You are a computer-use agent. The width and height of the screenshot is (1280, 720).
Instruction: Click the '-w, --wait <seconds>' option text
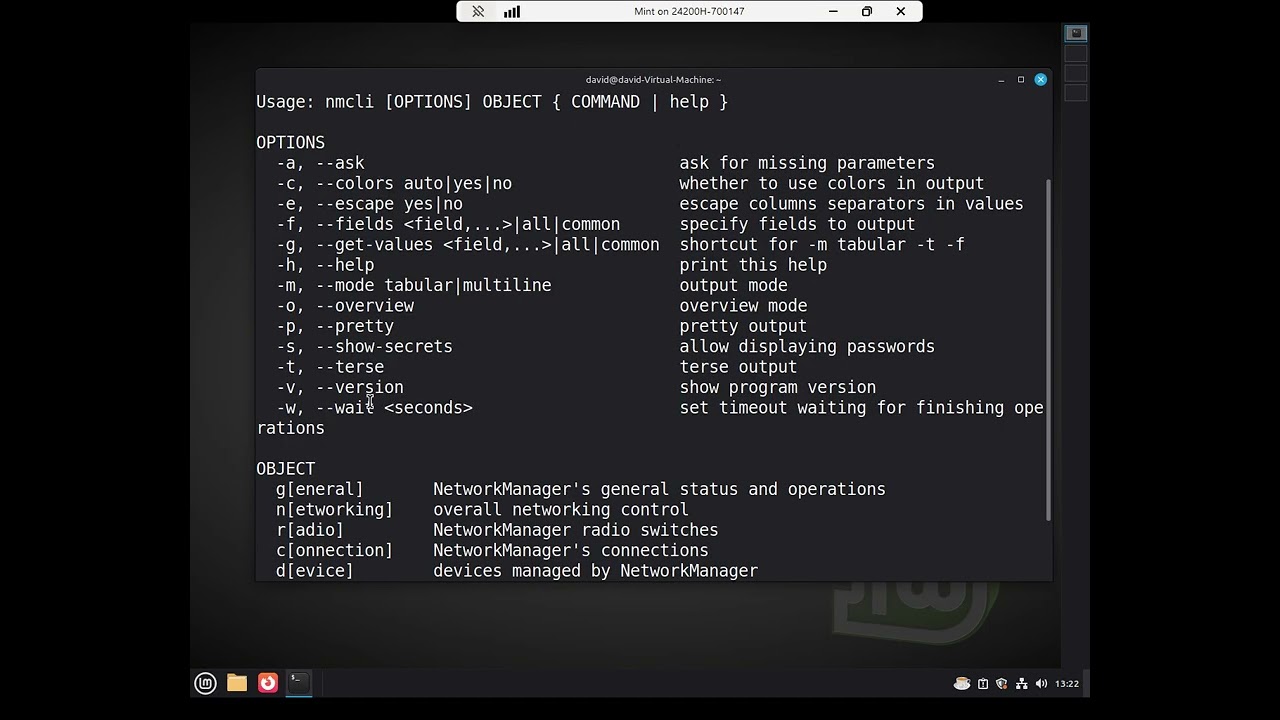[x=374, y=408]
